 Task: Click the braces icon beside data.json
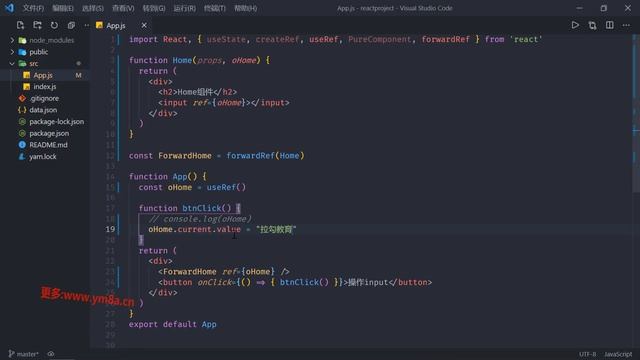[x=22, y=110]
